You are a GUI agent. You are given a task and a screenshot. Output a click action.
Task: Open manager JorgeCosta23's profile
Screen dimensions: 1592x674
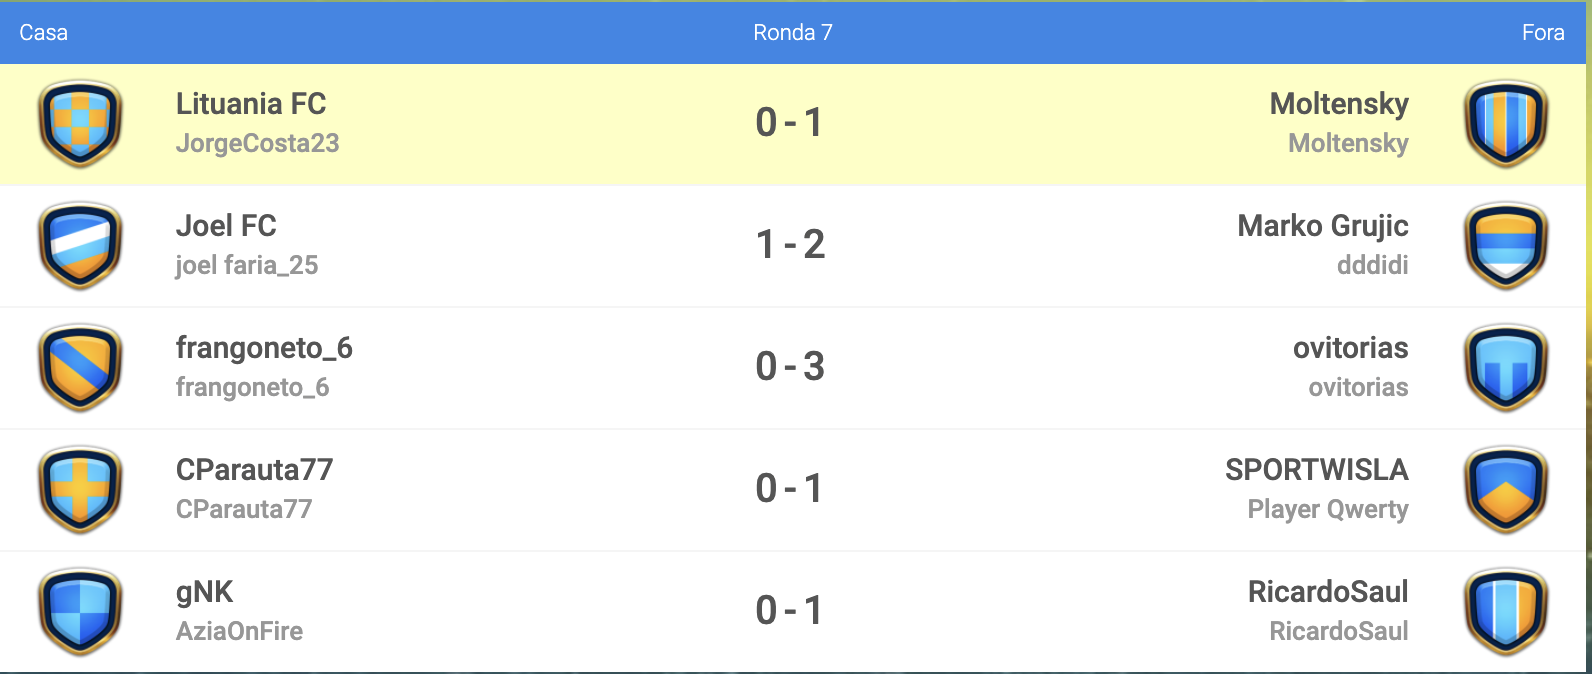coord(257,144)
